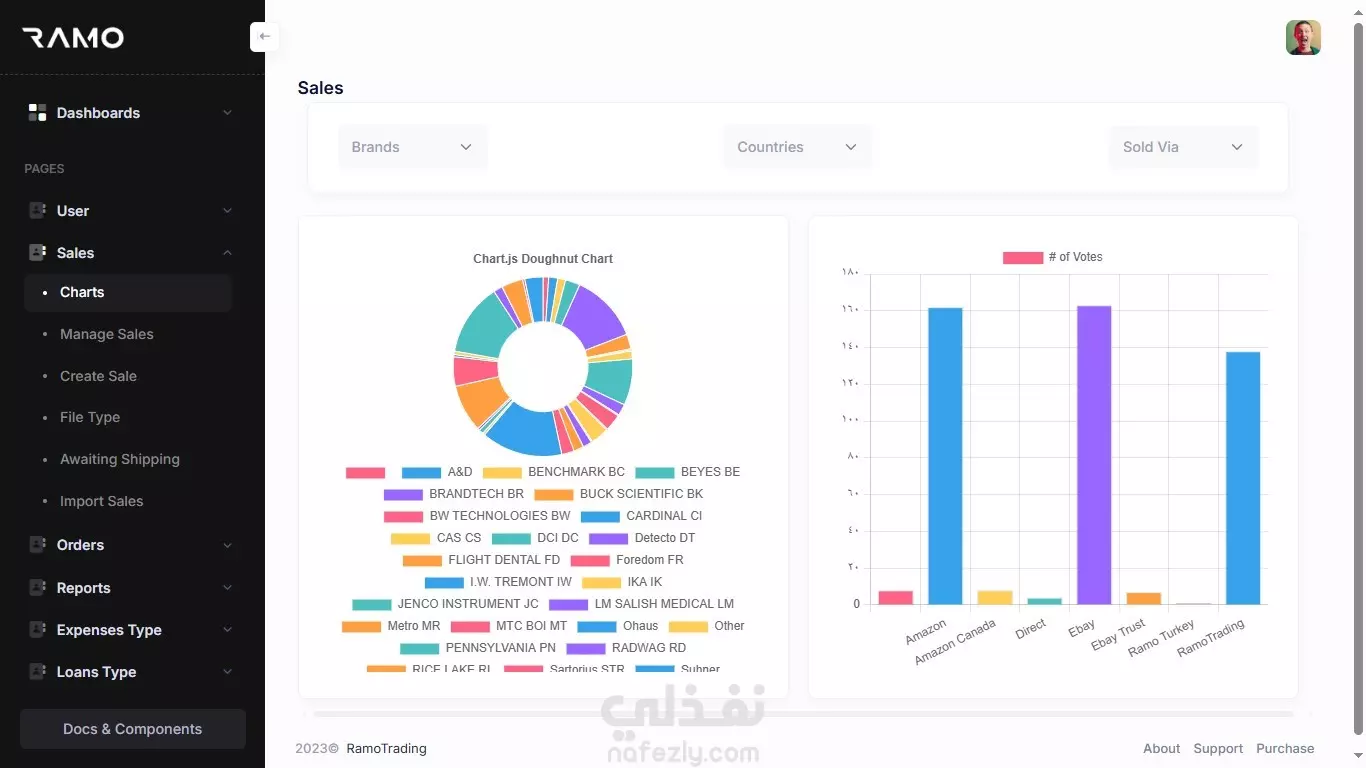Click the Orders menu icon
Screen dimensions: 1366x768
pyautogui.click(x=37, y=545)
